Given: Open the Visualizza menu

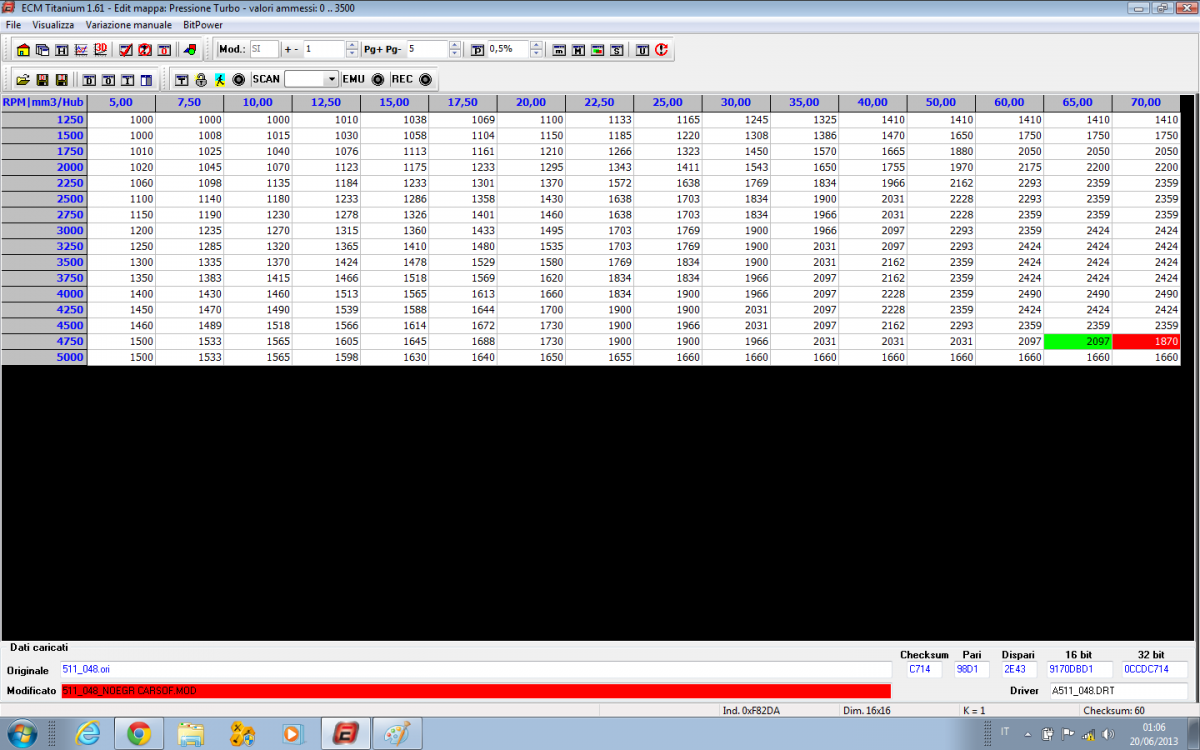Looking at the screenshot, I should point(53,24).
